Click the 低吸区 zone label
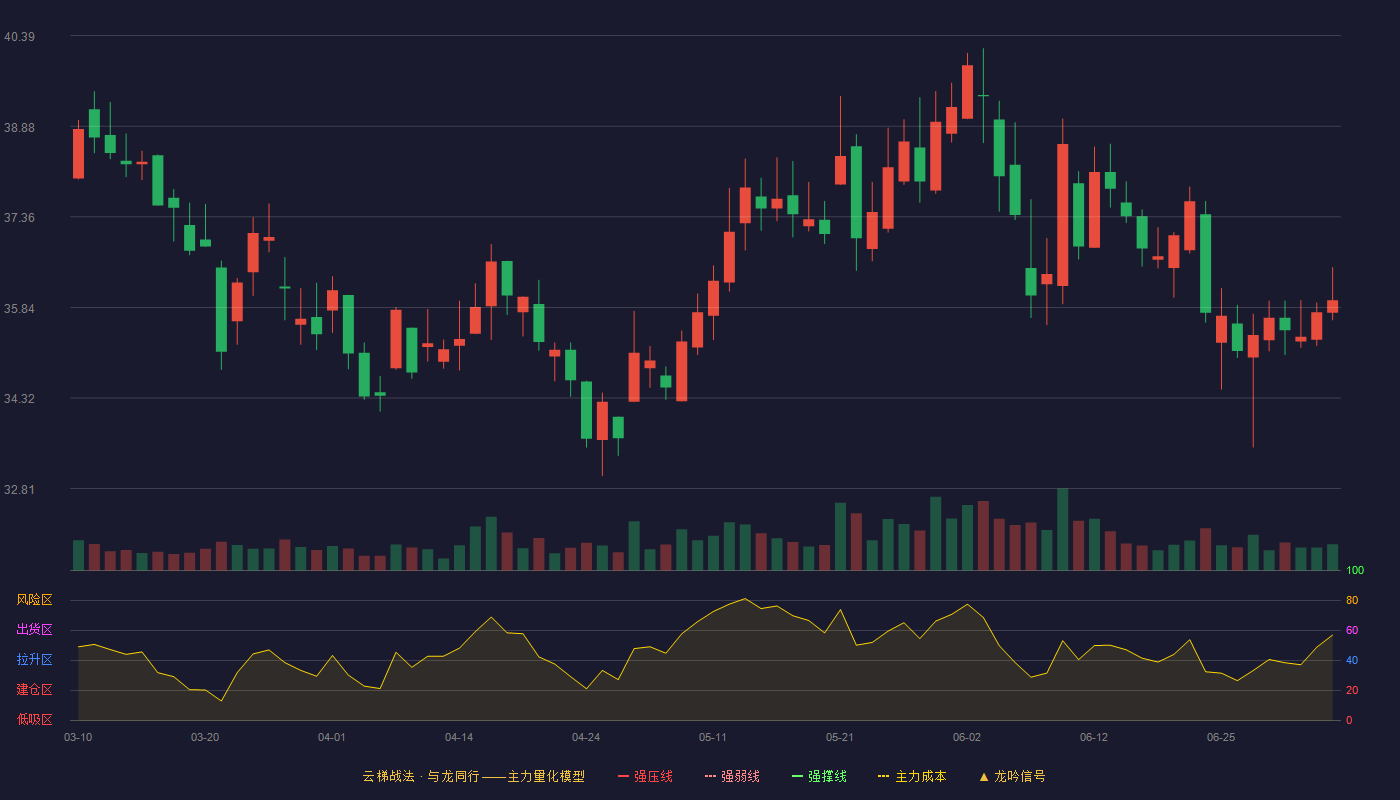The height and width of the screenshot is (800, 1400). click(34, 720)
